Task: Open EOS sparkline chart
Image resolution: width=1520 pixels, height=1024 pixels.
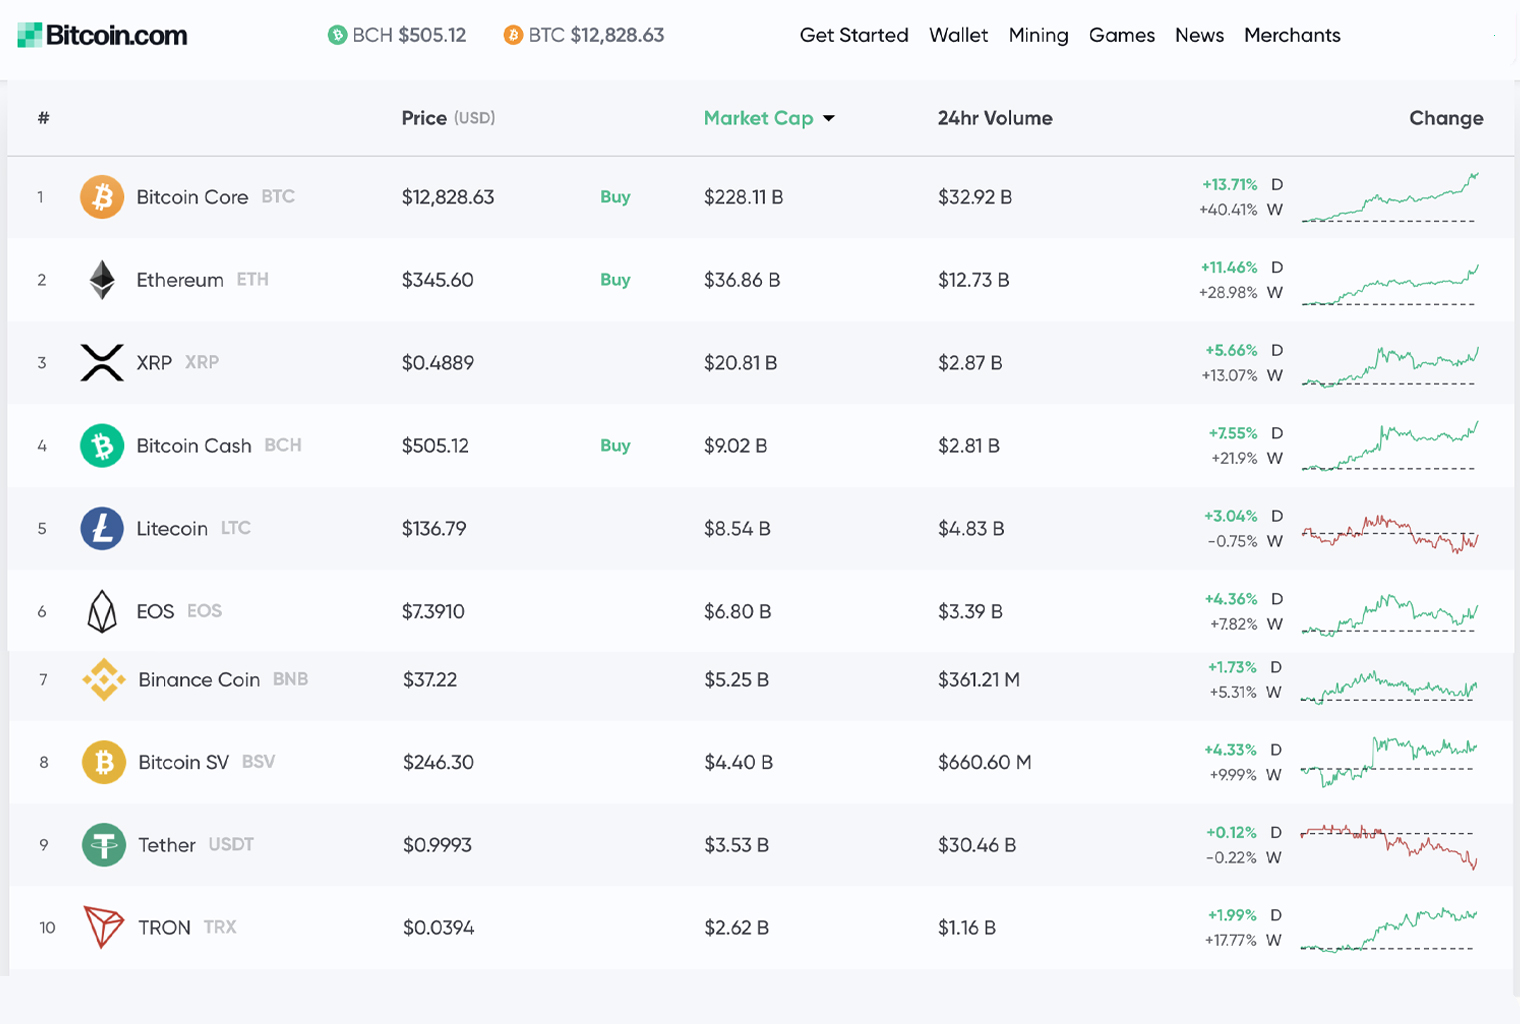Action: pyautogui.click(x=1390, y=615)
